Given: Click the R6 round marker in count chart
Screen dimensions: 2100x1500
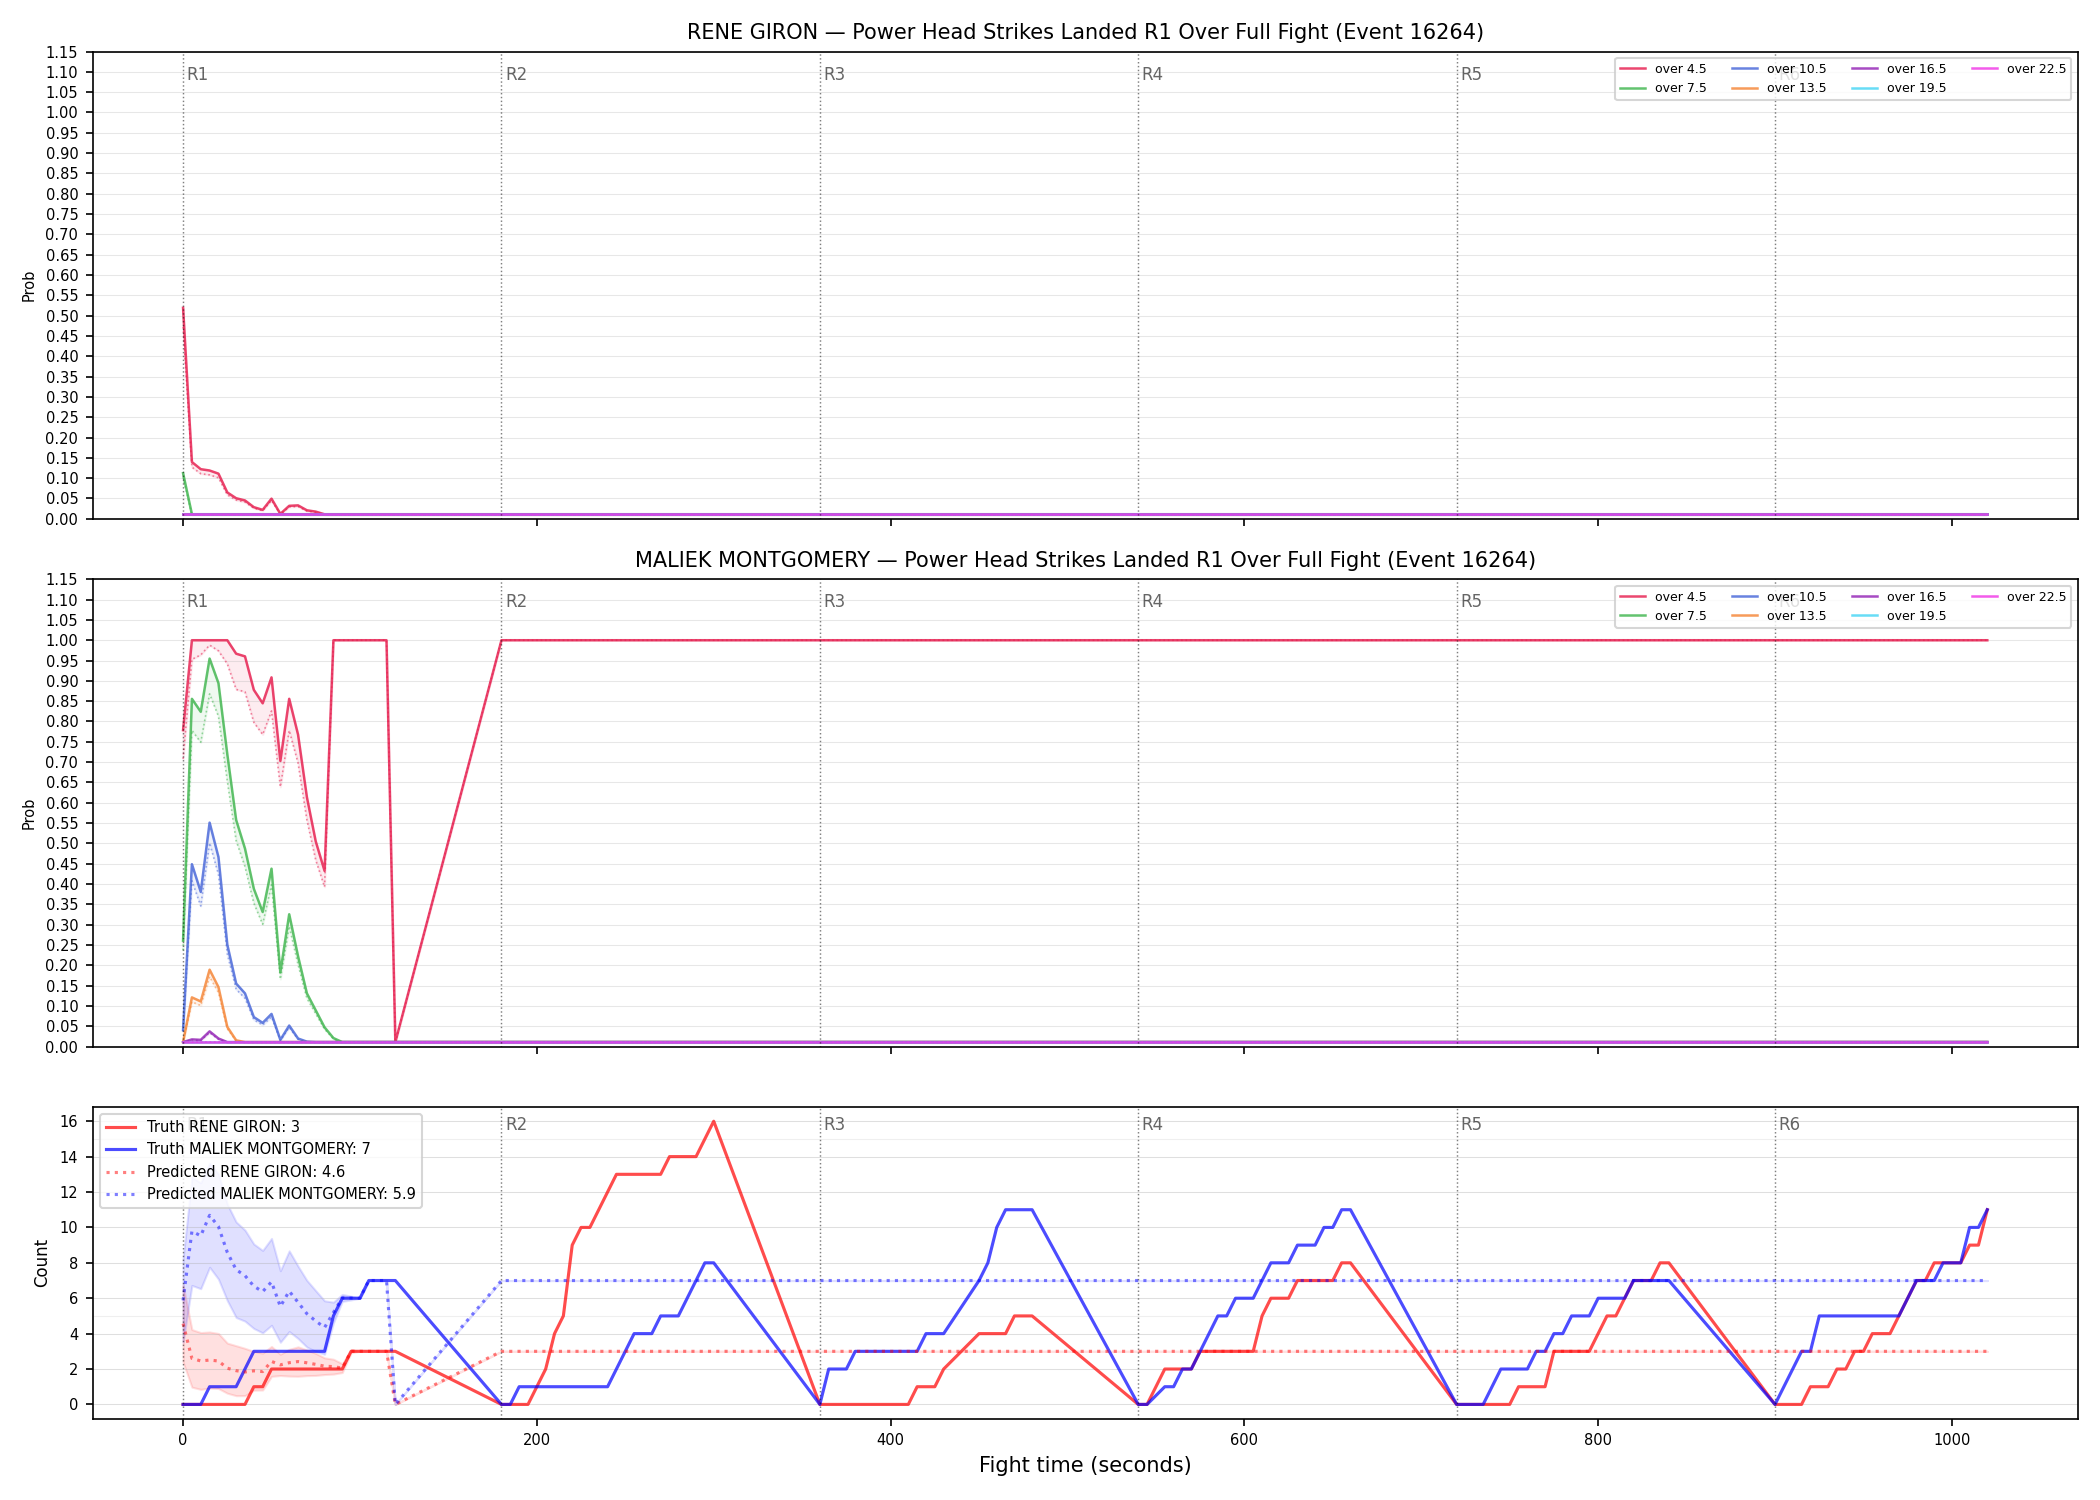Looking at the screenshot, I should pos(1789,1124).
